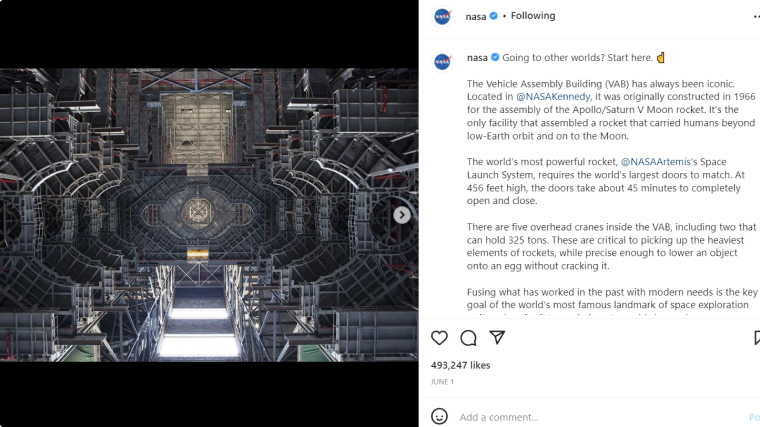Like the post with the heart icon
The width and height of the screenshot is (760, 427).
(439, 338)
